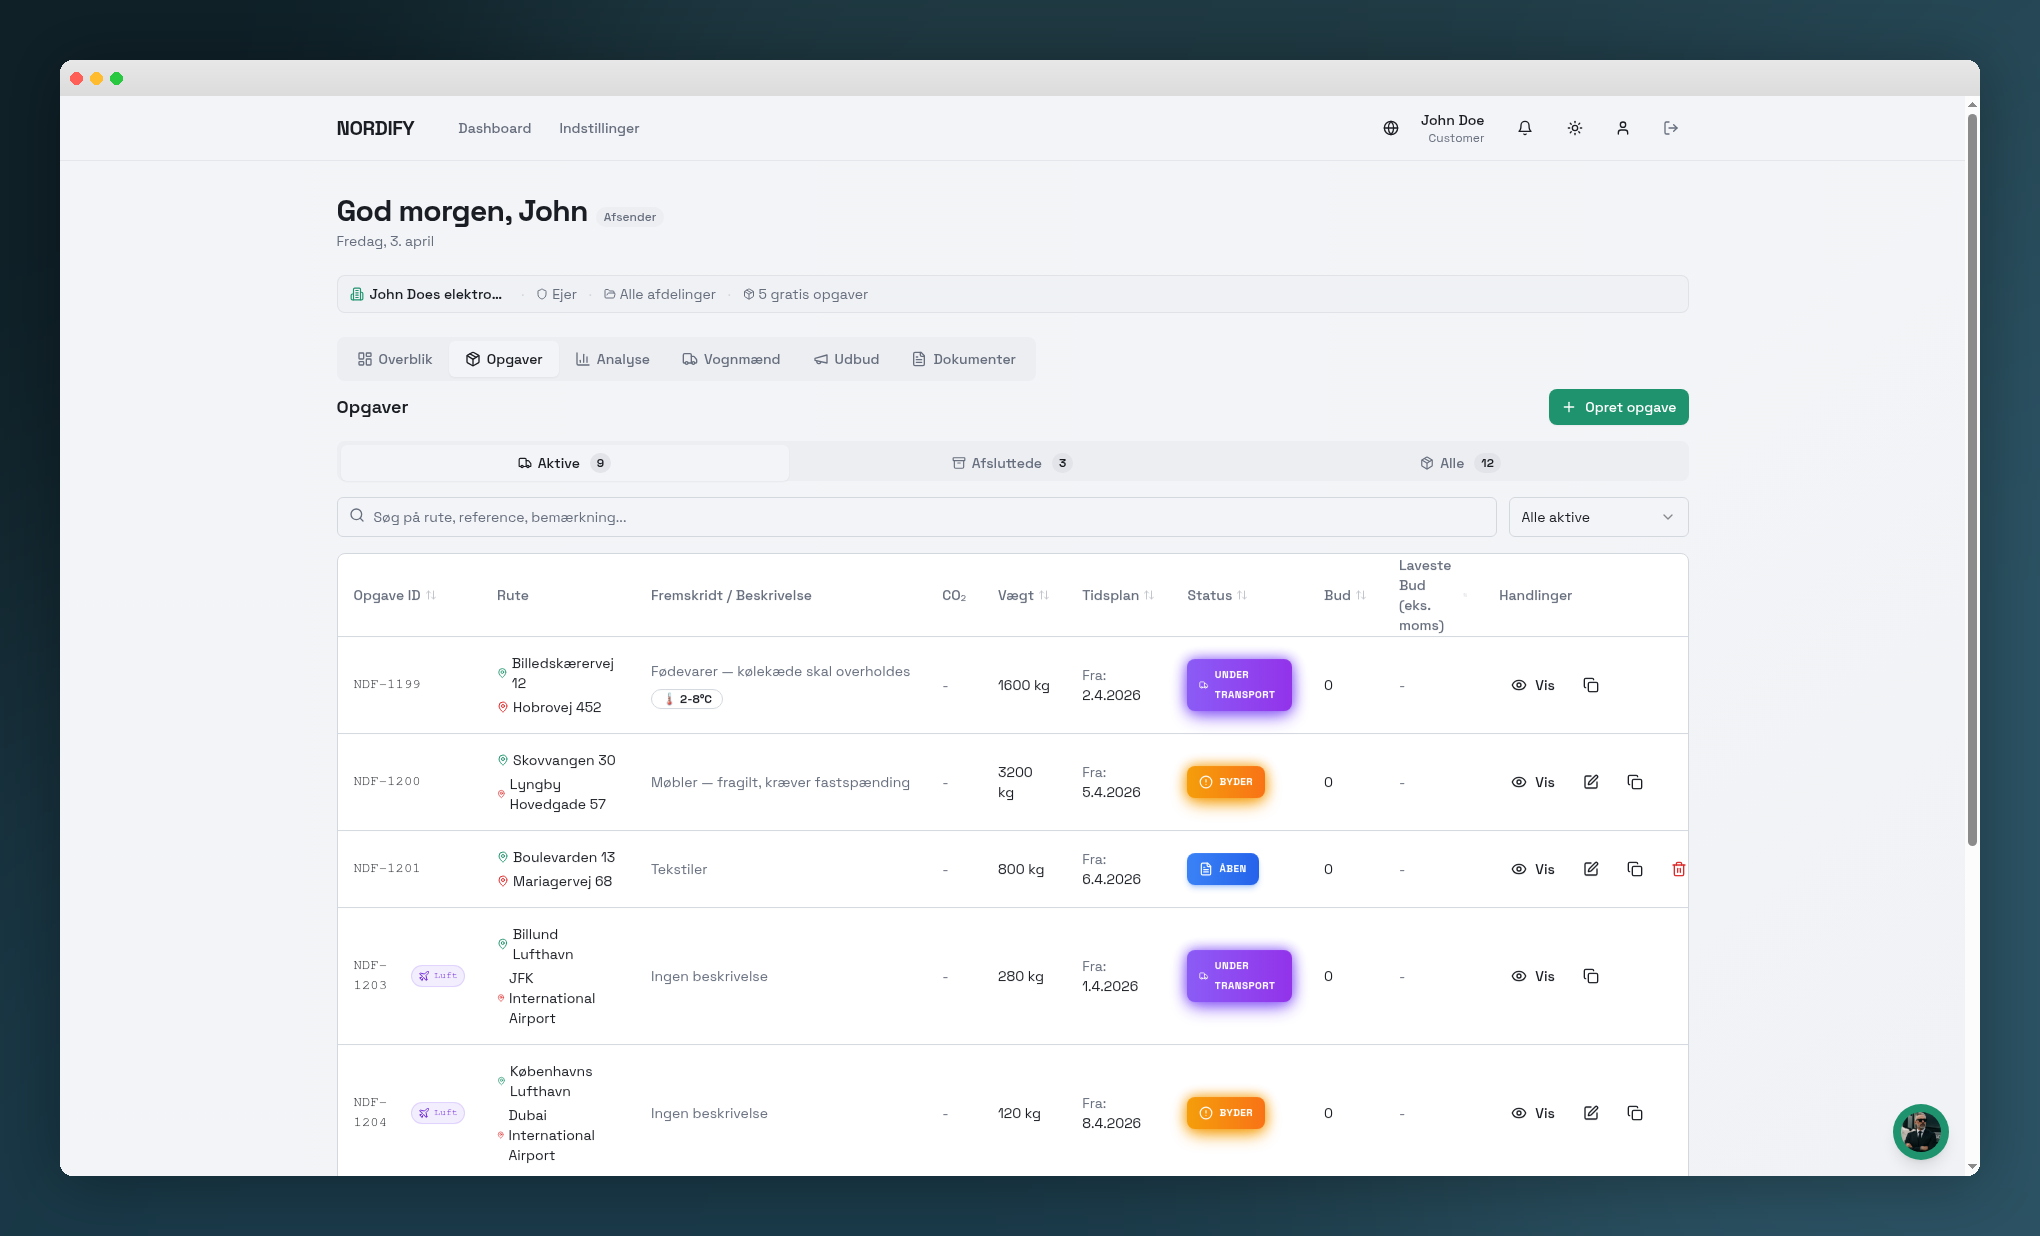View task NDF-1201
Image resolution: width=2040 pixels, height=1236 pixels.
click(1533, 869)
